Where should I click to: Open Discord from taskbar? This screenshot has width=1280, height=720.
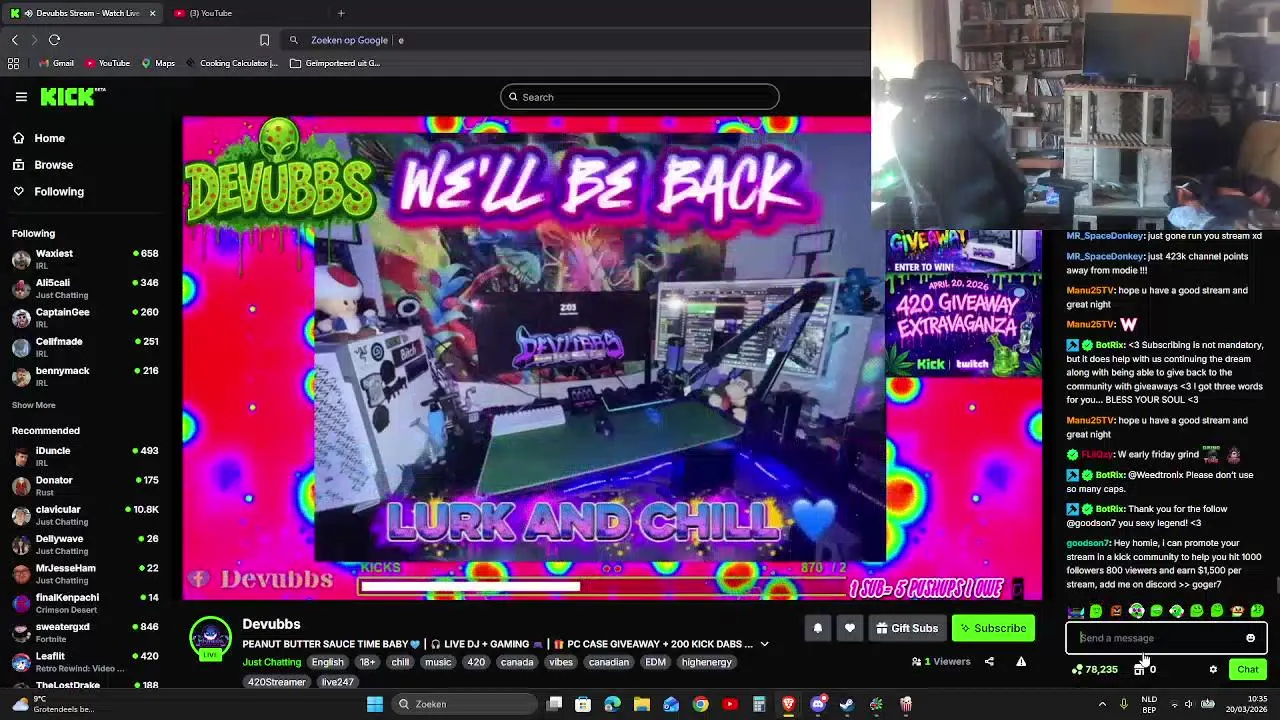coord(818,704)
